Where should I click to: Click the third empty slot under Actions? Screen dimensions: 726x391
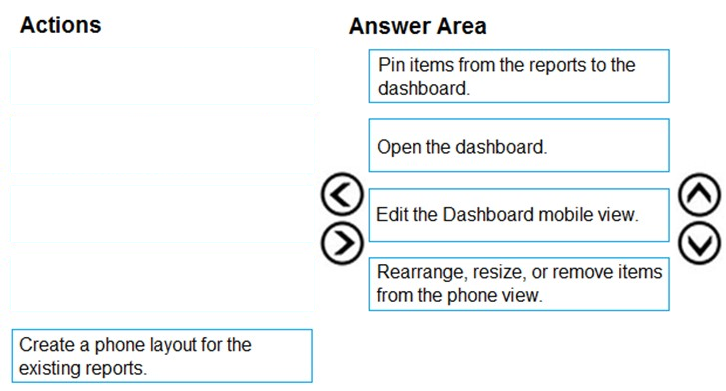[162, 214]
